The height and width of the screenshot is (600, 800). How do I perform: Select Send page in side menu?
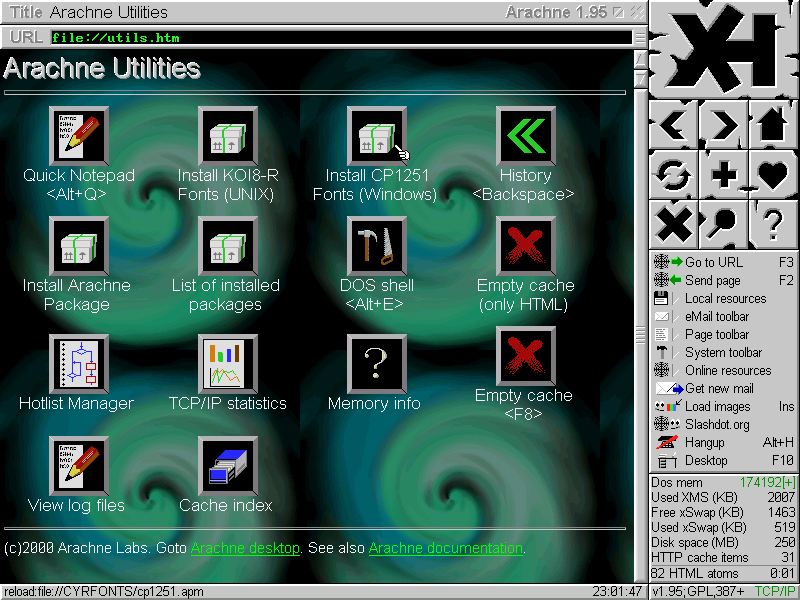pos(723,280)
